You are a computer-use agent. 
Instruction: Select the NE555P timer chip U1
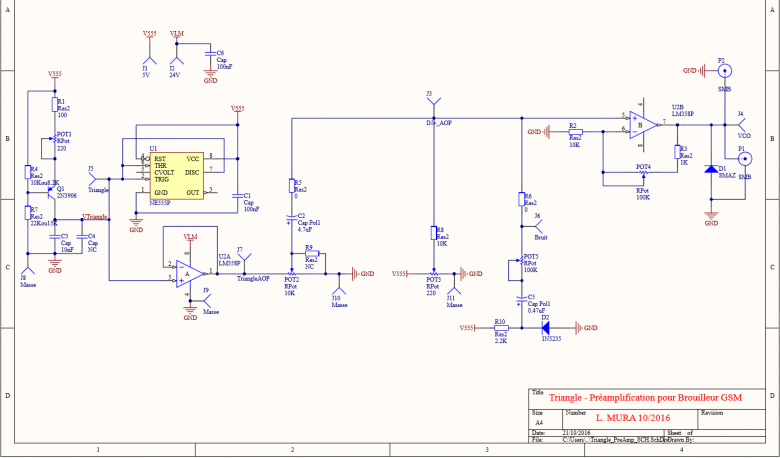177,176
